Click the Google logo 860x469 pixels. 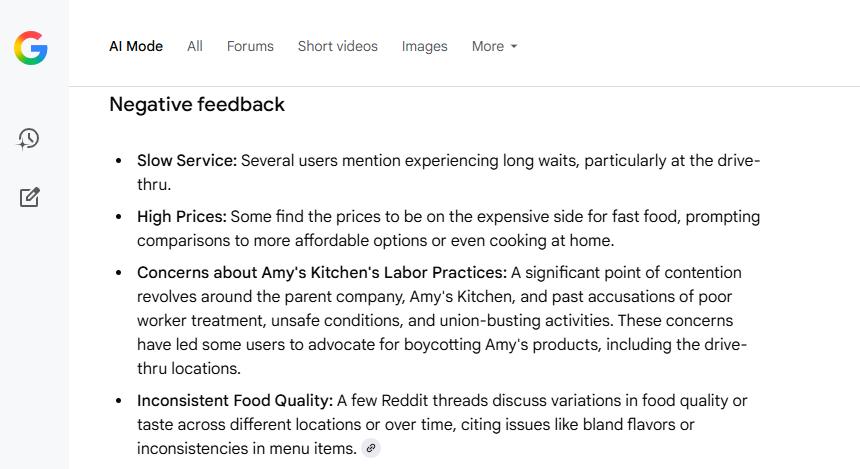tap(31, 48)
